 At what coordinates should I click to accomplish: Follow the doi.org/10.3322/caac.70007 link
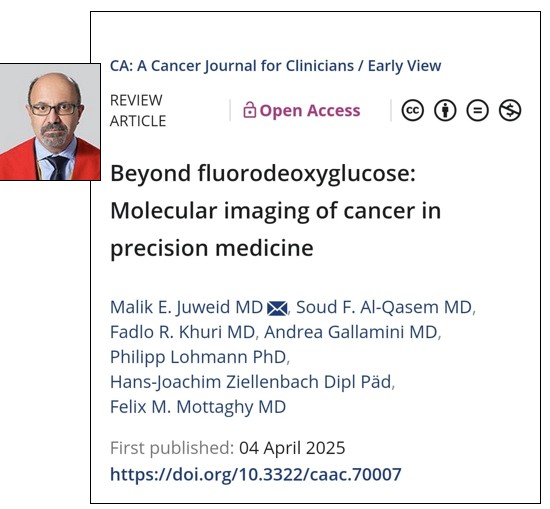[256, 474]
